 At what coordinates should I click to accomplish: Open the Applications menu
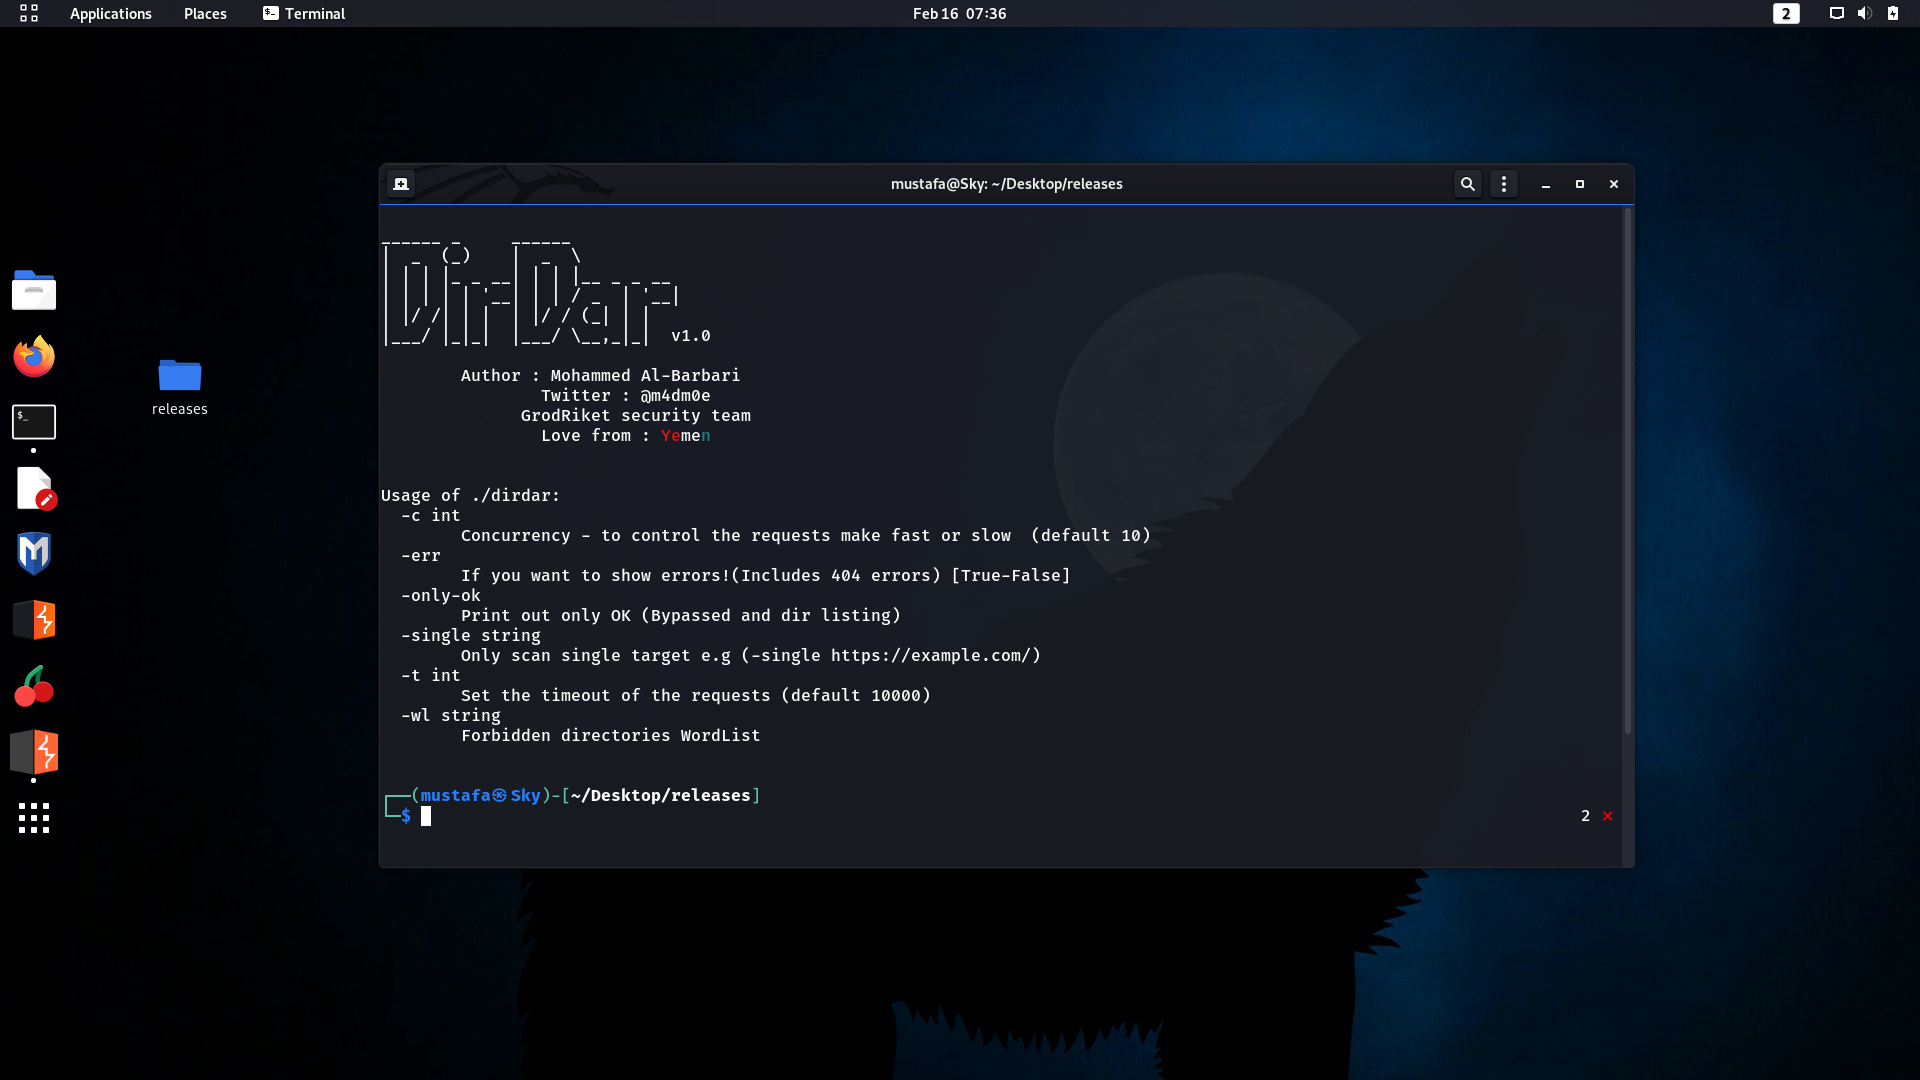[110, 13]
